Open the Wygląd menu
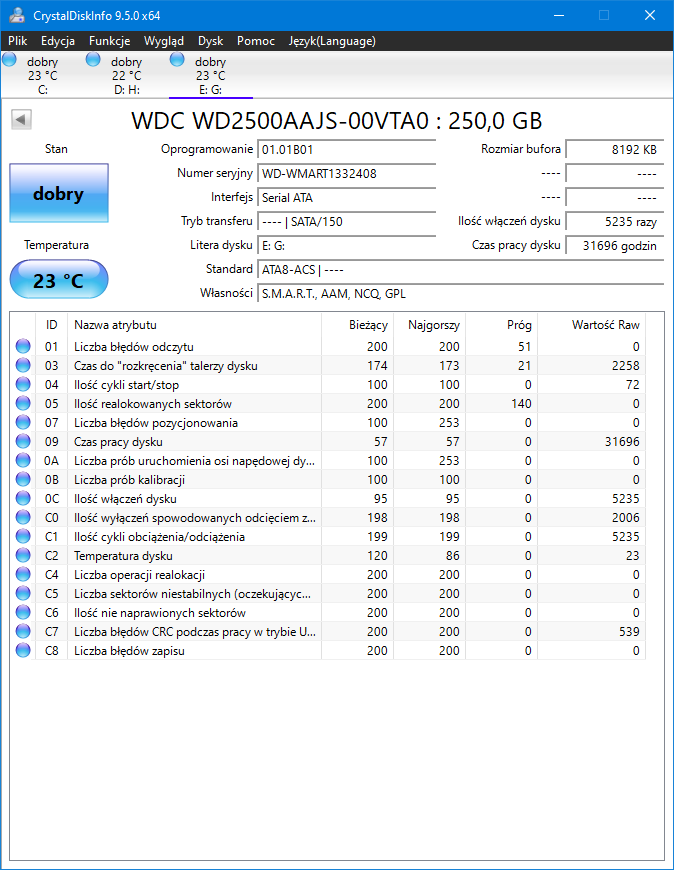 coord(164,41)
